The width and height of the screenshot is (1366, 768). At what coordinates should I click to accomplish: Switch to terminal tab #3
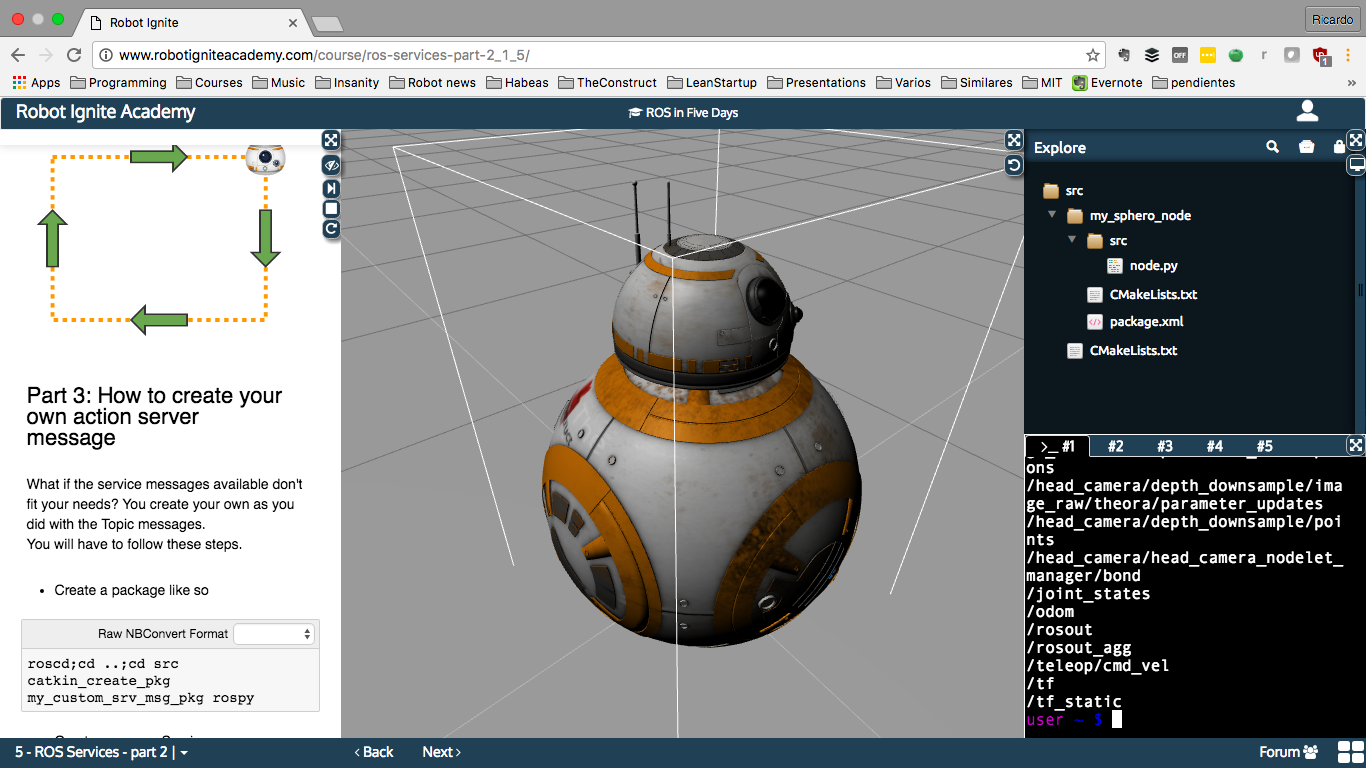1165,446
